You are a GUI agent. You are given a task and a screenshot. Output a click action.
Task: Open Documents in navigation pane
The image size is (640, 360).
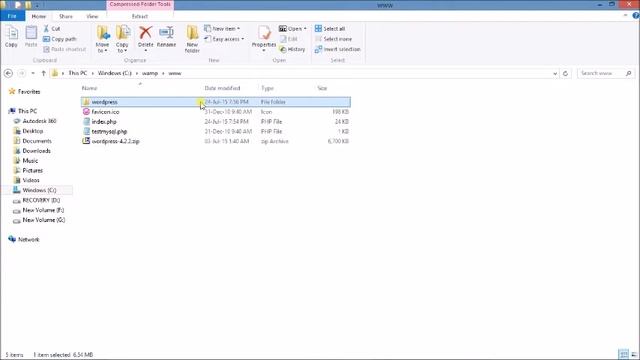(33, 141)
